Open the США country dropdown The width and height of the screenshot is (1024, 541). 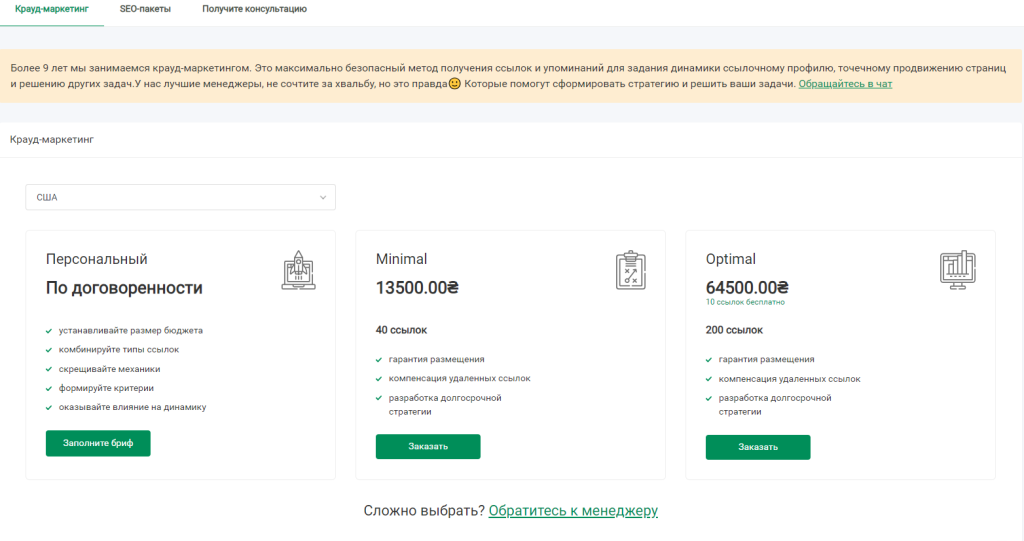[x=180, y=197]
